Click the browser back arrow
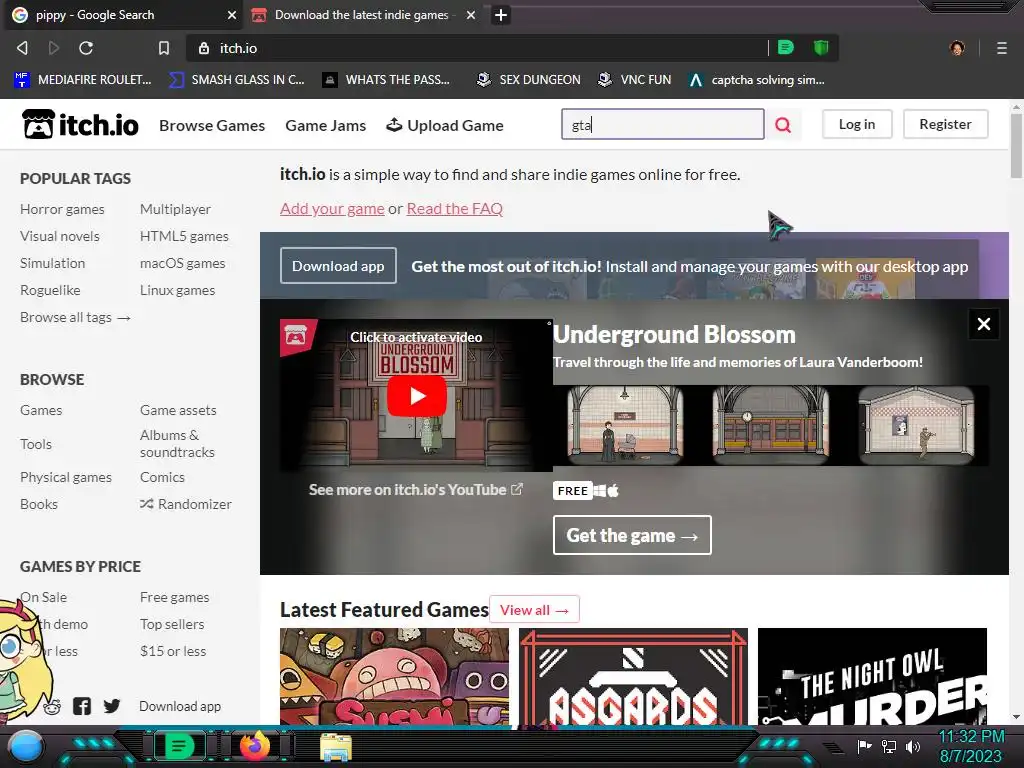This screenshot has height=768, width=1024. point(22,48)
